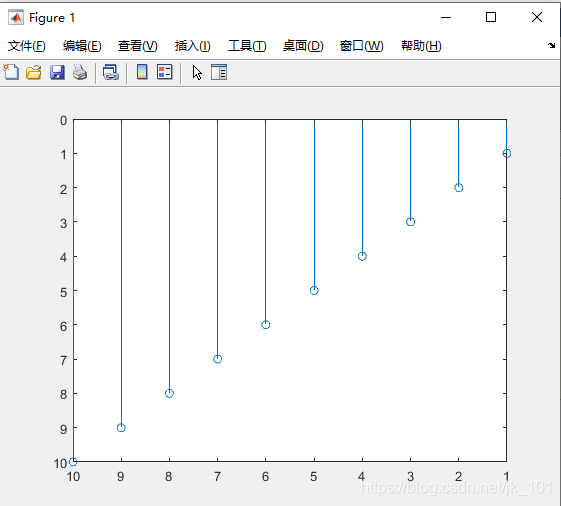This screenshot has width=561, height=506.
Task: Select the stem marker at value 9
Action: coord(121,428)
